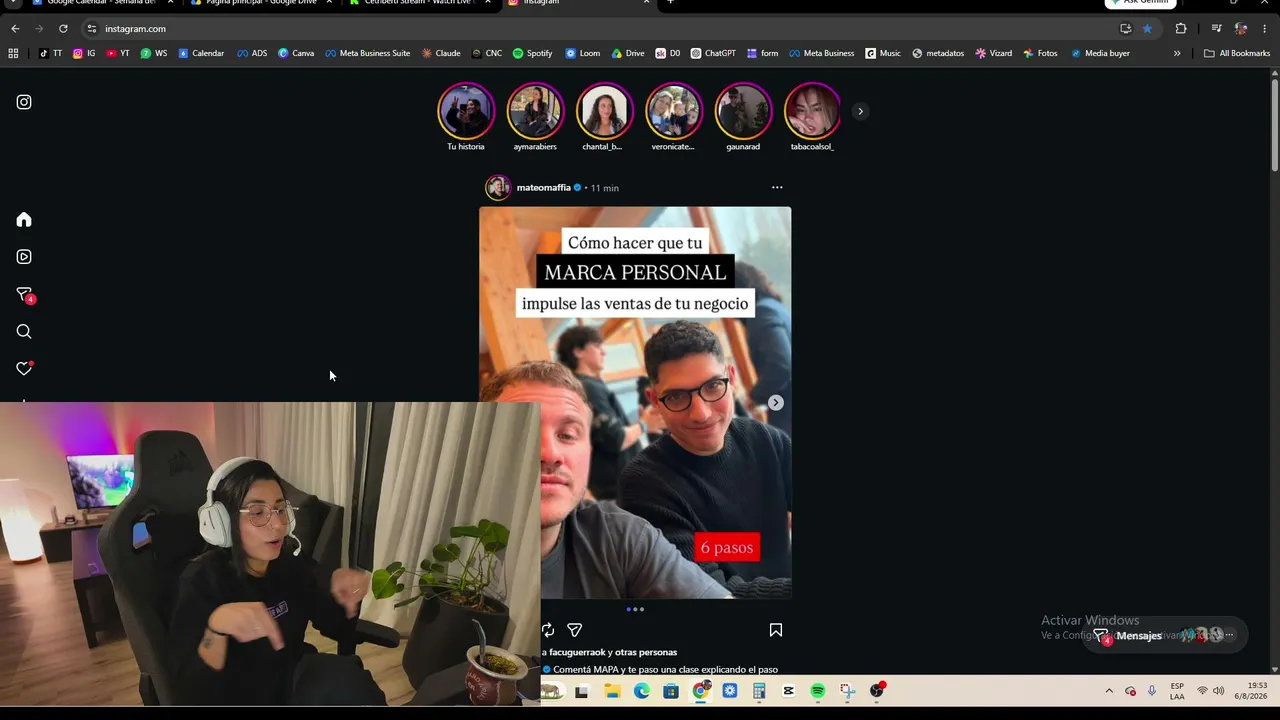Screen dimensions: 1280x720
Task: Save the post with bookmark icon
Action: 775,630
